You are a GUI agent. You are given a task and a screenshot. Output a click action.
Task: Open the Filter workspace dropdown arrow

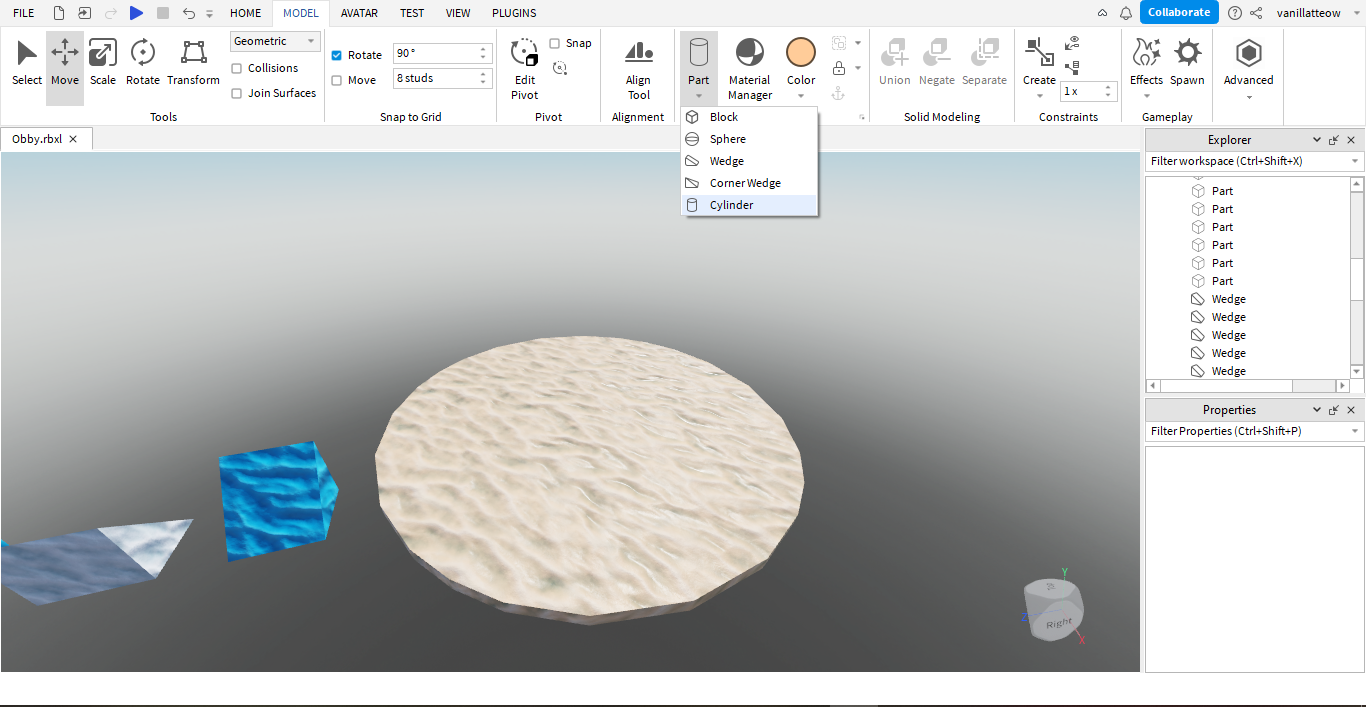tap(1355, 161)
